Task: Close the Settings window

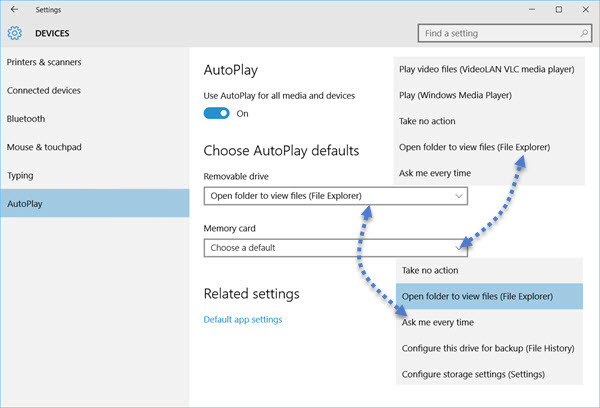Action: pyautogui.click(x=586, y=10)
